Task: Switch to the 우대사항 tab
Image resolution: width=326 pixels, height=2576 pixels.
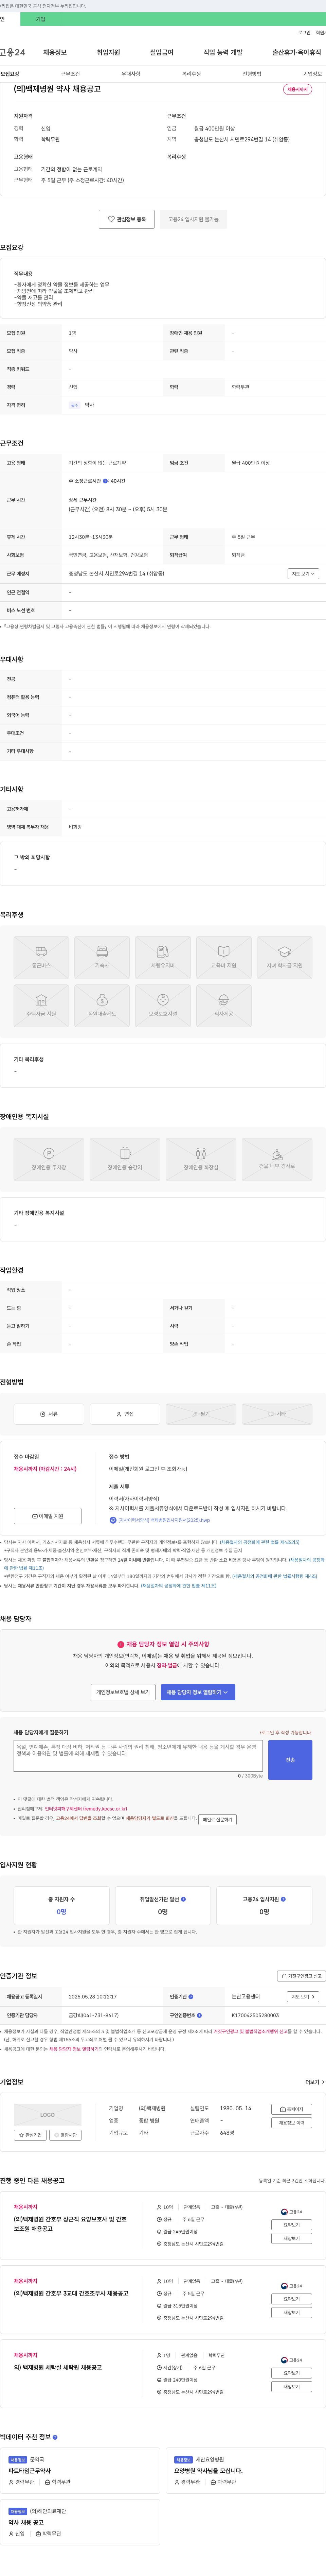Action: pos(131,74)
